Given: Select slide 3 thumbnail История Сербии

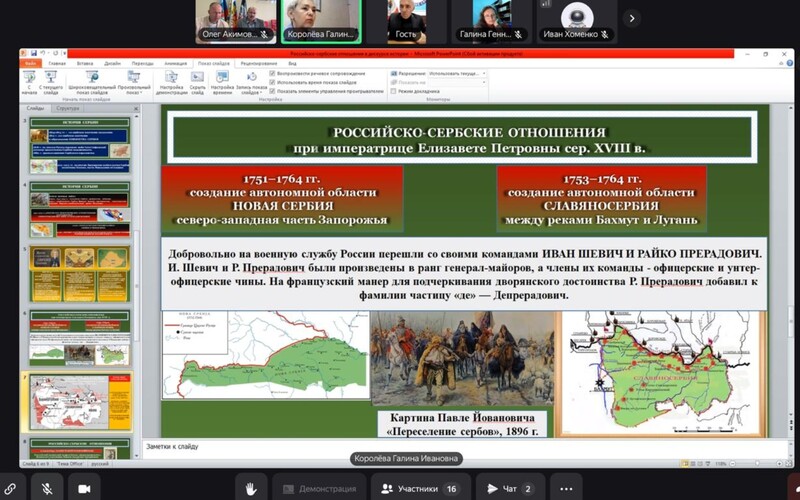Looking at the screenshot, I should 80,145.
